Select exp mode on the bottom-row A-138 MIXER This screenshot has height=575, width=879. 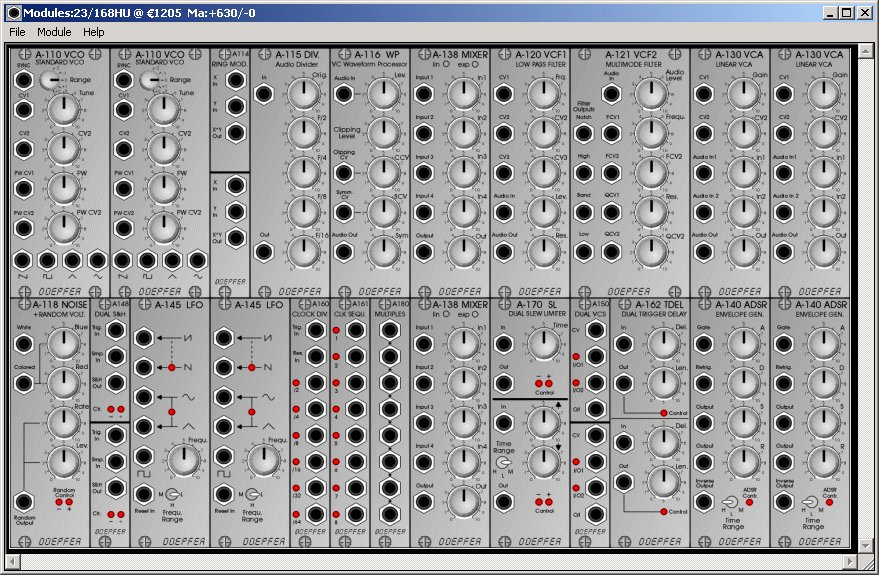(x=475, y=314)
